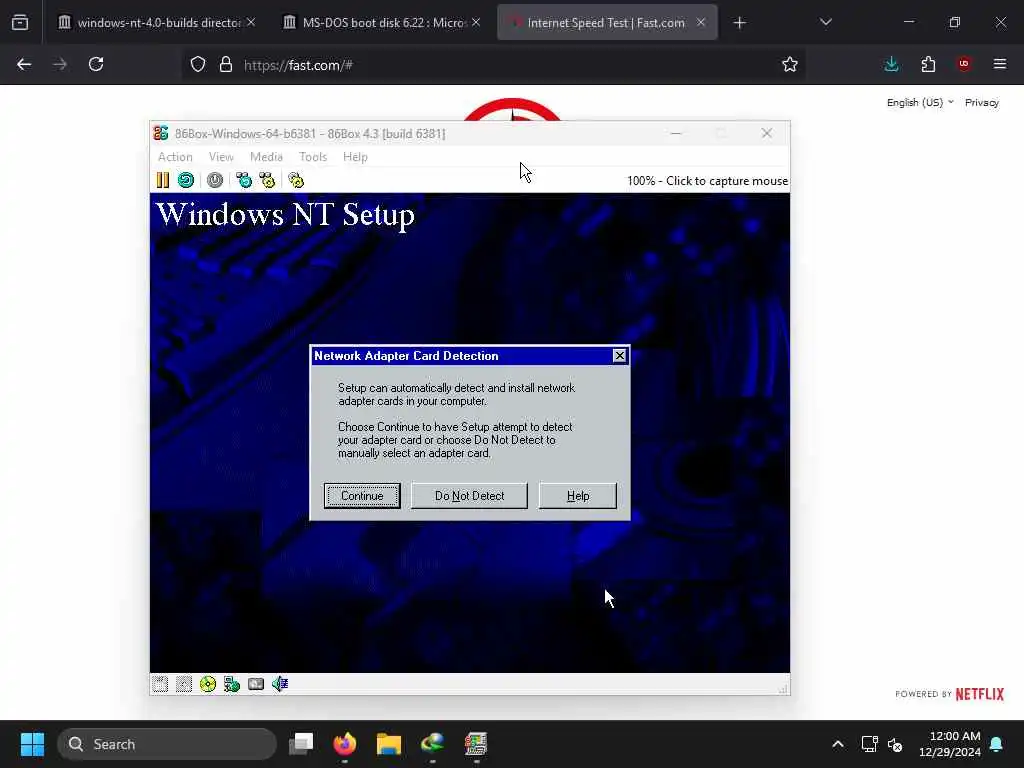Click the sound speaker status bar icon

280,684
